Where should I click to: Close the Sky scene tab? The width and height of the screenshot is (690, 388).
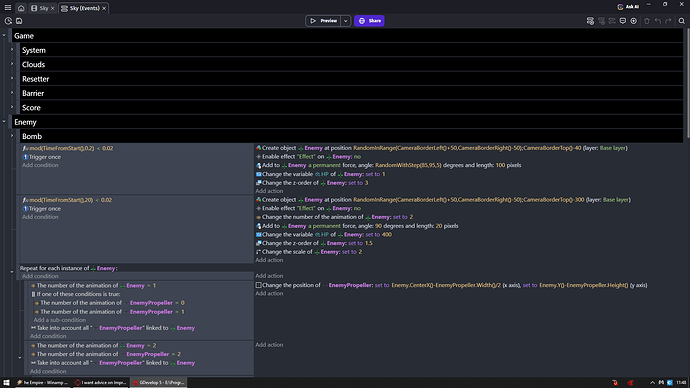coord(52,8)
